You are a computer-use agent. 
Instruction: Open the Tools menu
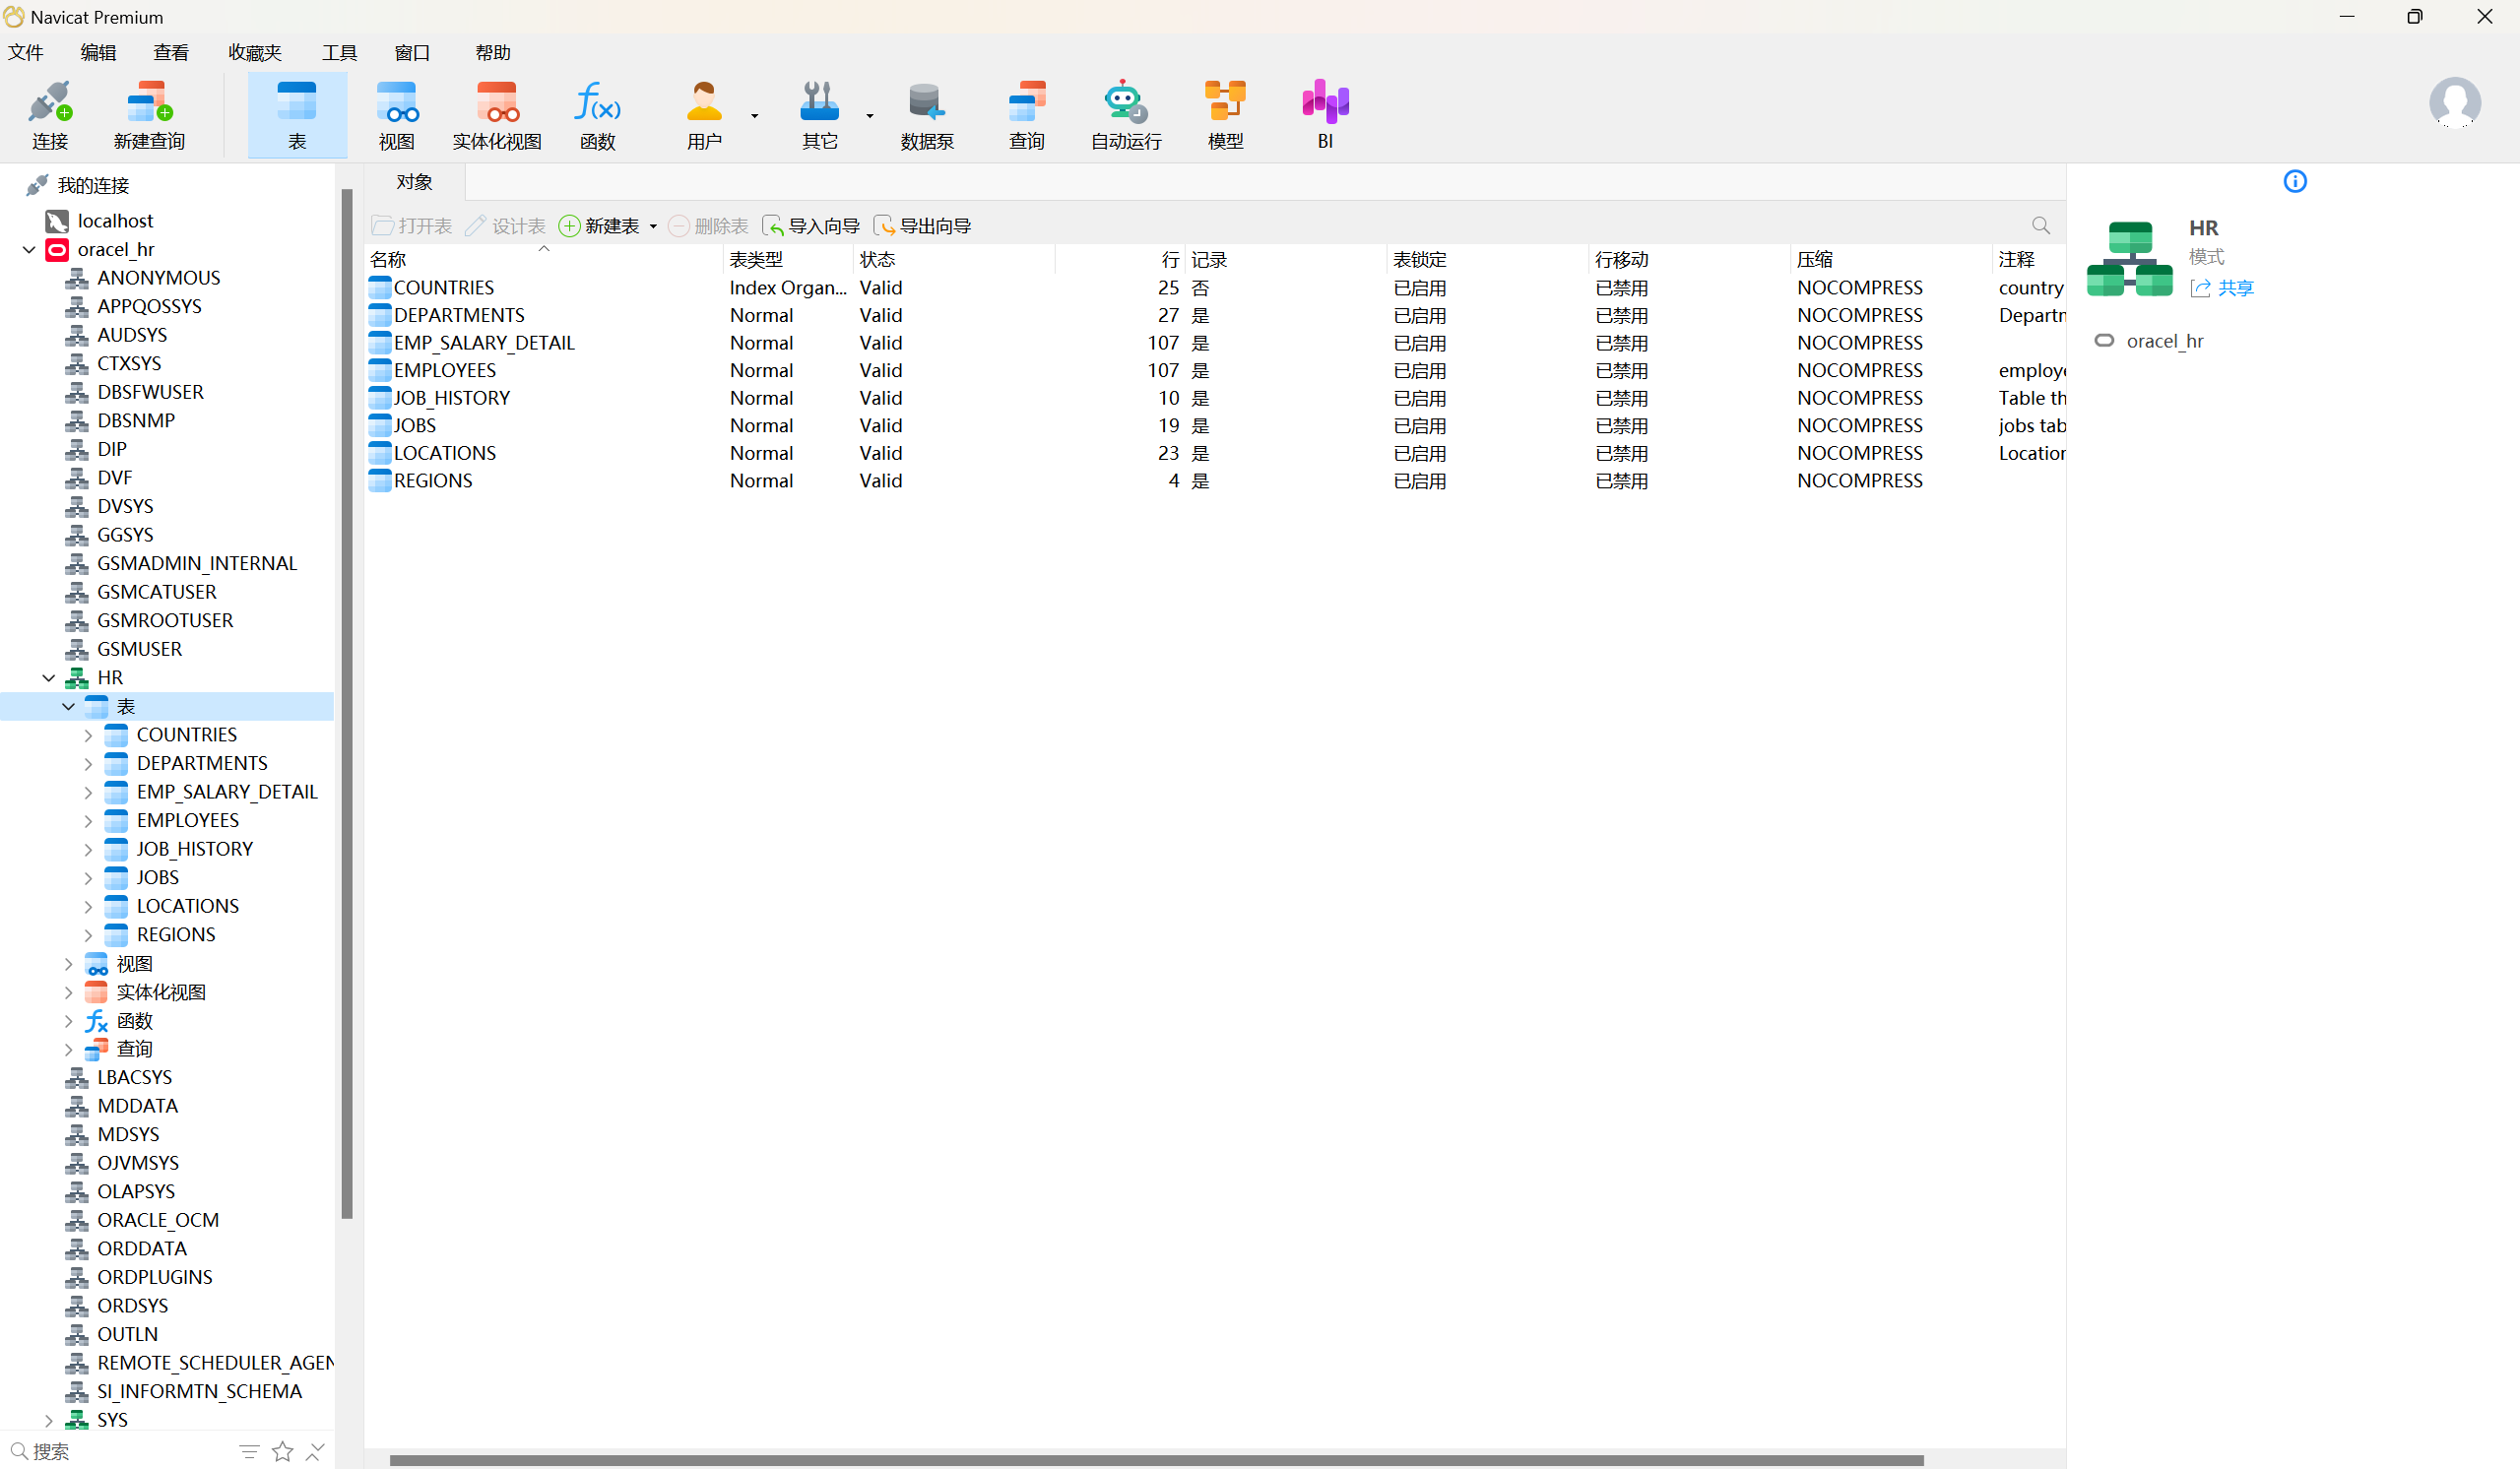click(339, 53)
